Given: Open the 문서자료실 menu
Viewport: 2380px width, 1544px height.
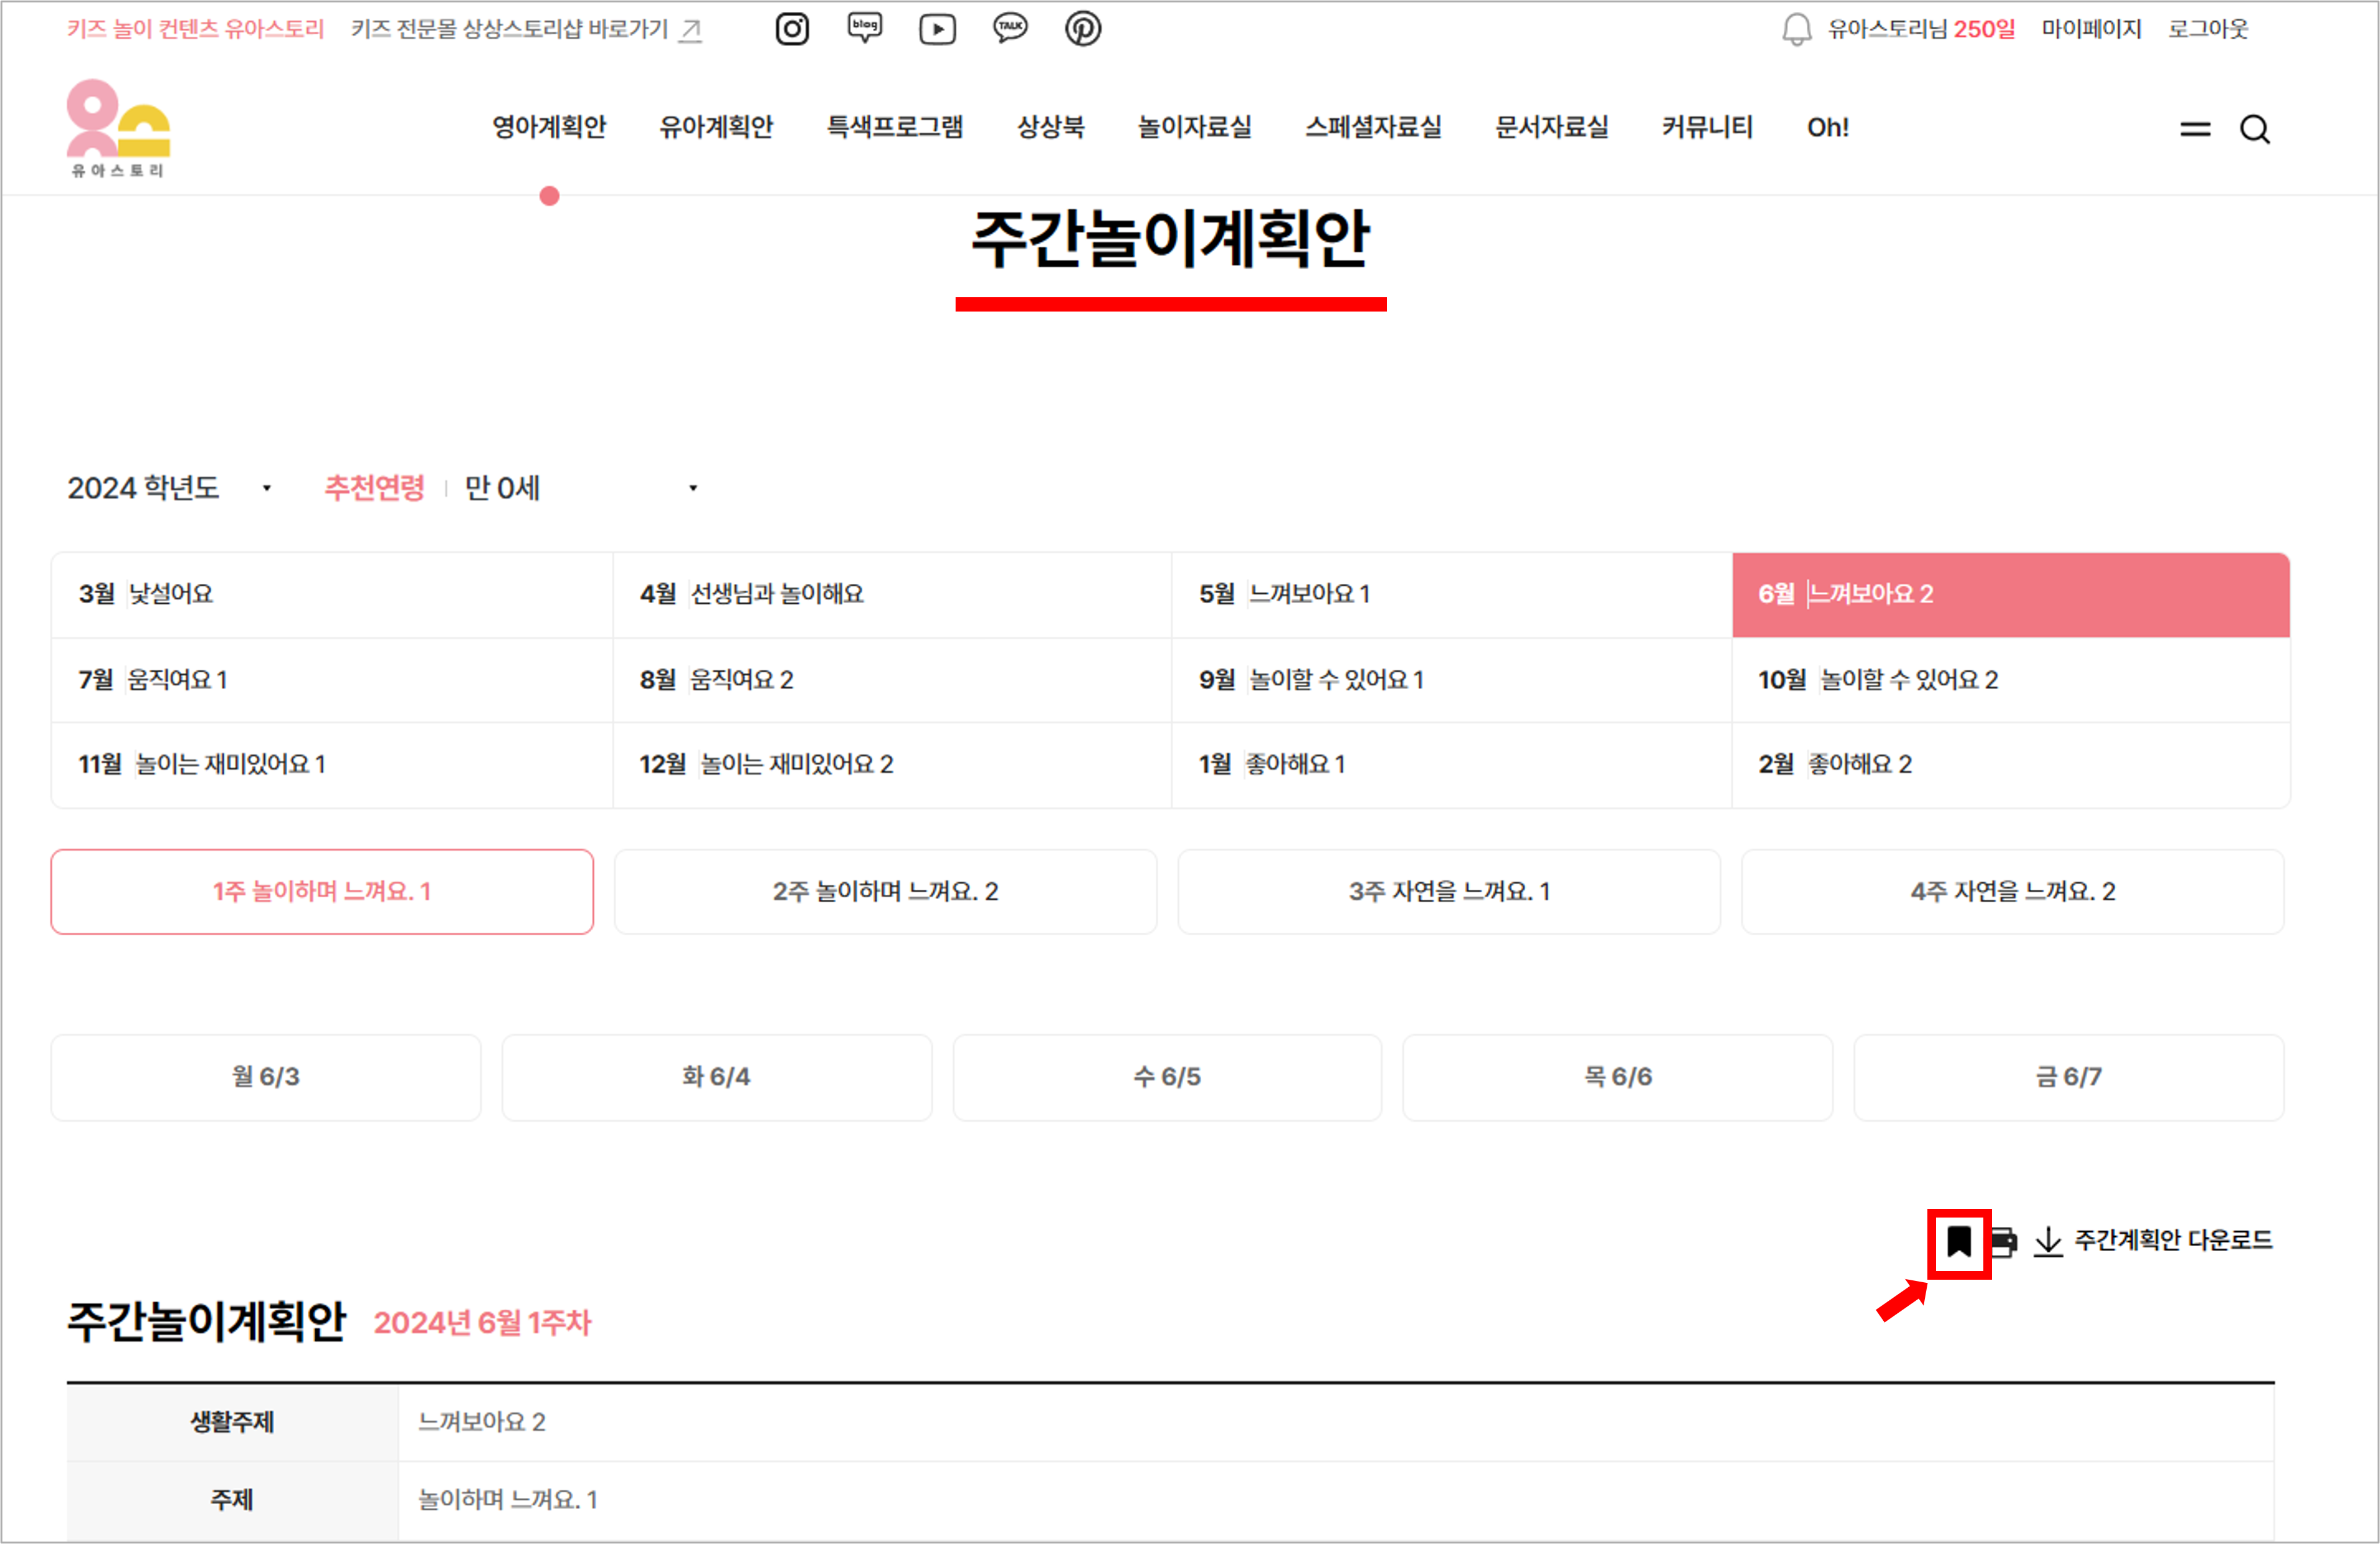Looking at the screenshot, I should point(1552,127).
